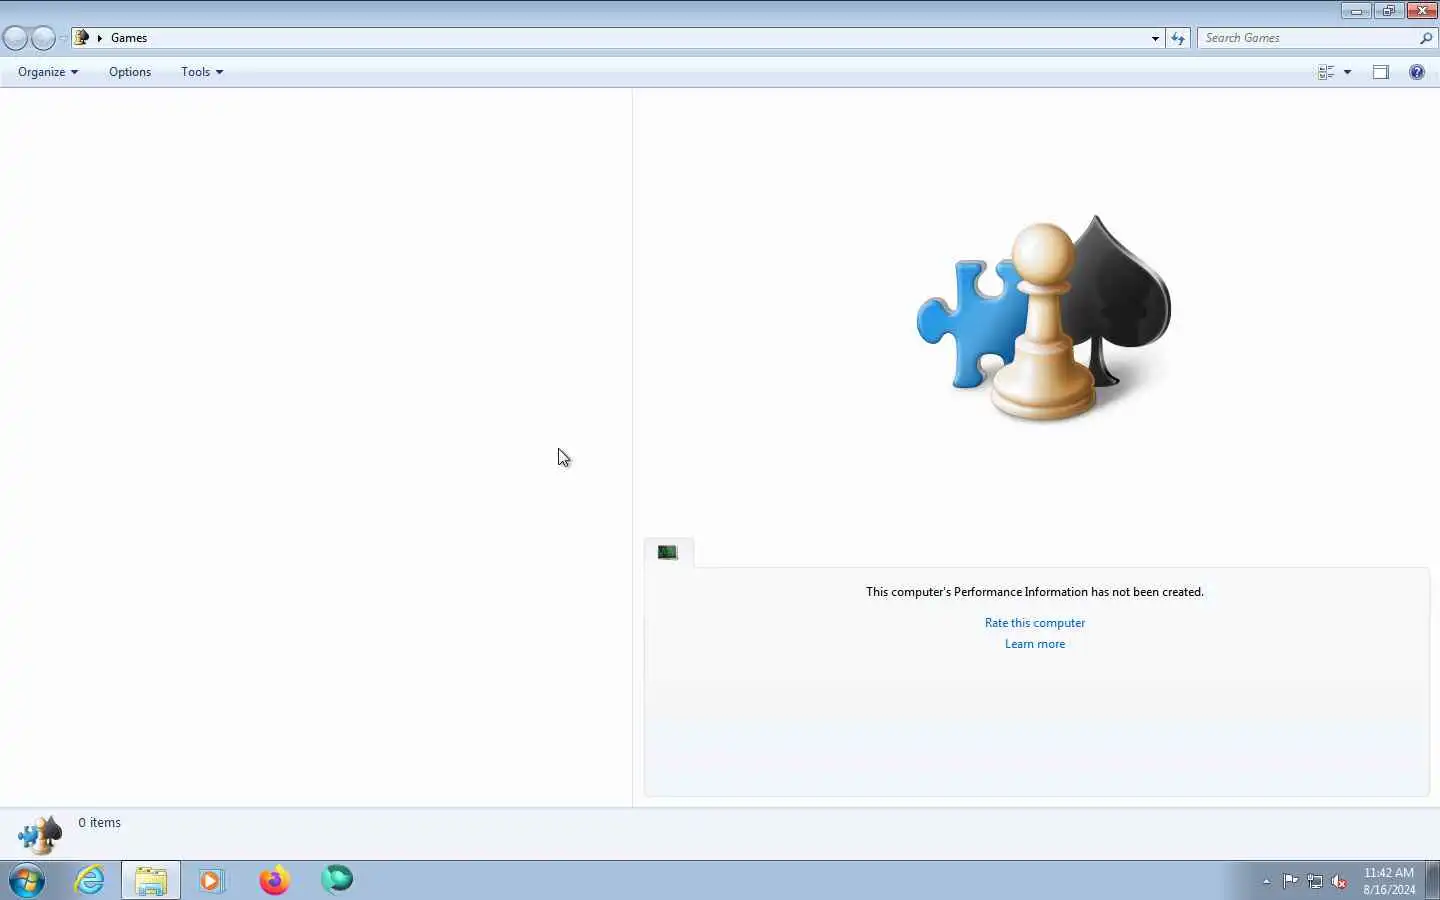Click the Show desktop strip
This screenshot has height=900, width=1440.
1432,880
